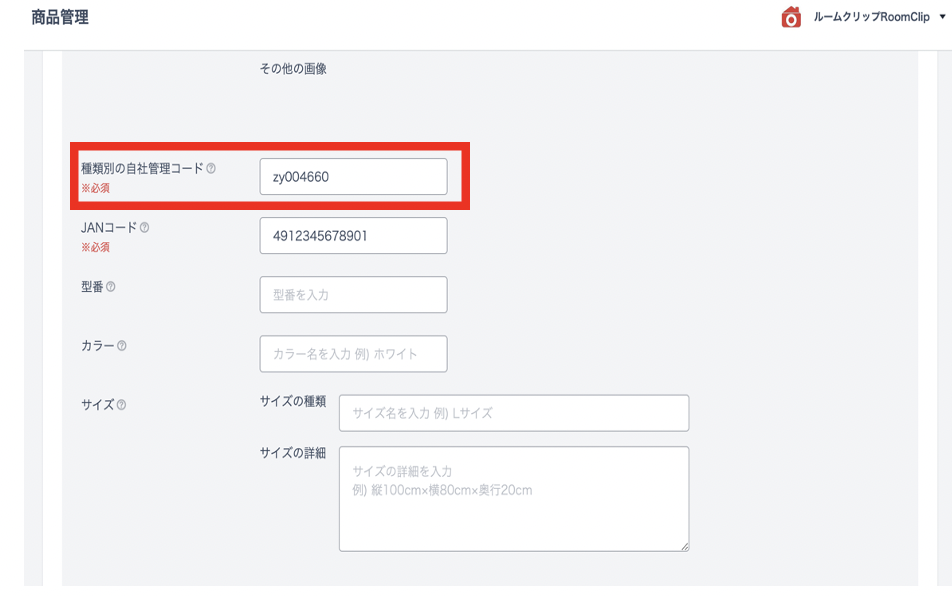Click the textarea resize handle corner

click(685, 547)
